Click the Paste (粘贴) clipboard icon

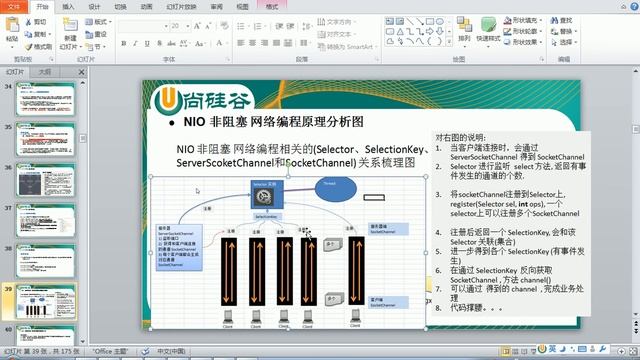coord(12,25)
